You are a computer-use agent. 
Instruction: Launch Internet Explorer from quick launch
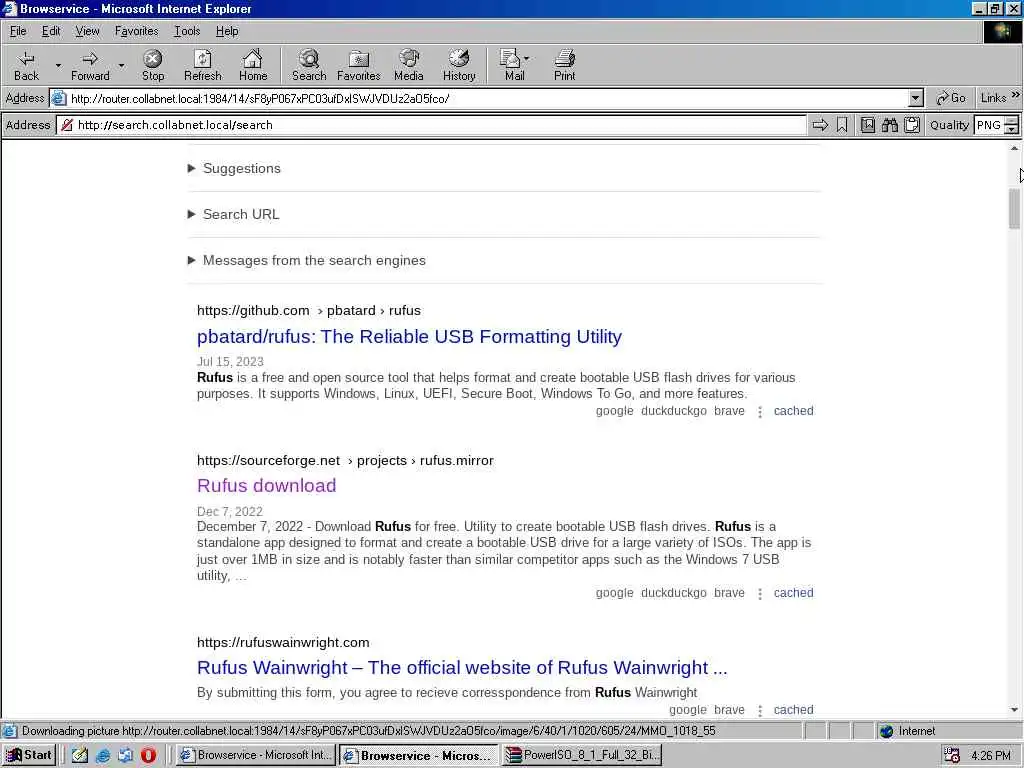click(103, 756)
